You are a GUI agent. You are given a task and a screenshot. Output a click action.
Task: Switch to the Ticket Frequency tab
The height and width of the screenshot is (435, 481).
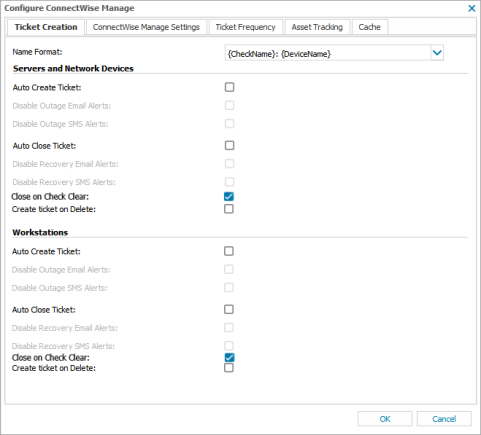click(x=245, y=27)
